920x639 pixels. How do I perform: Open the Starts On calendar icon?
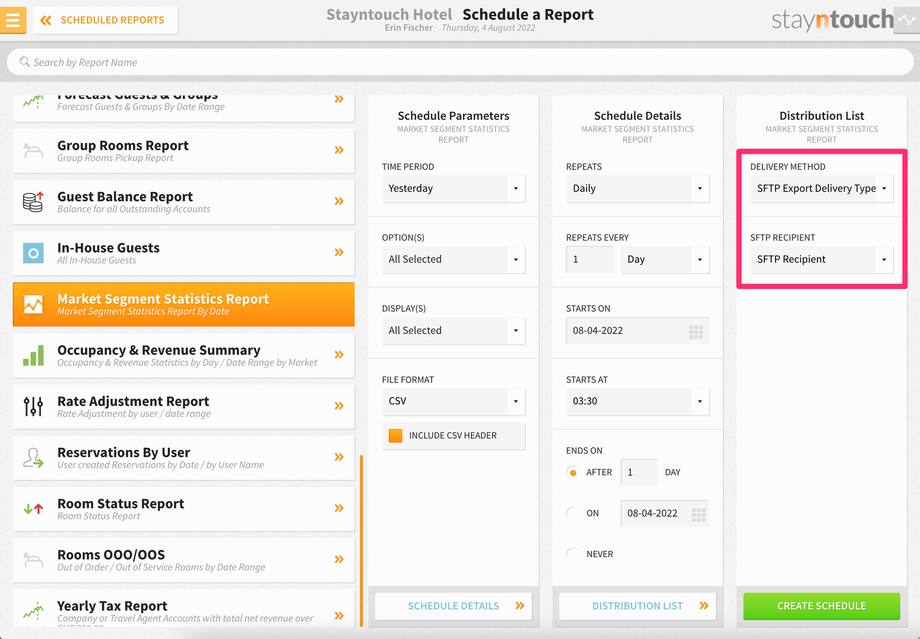point(696,332)
